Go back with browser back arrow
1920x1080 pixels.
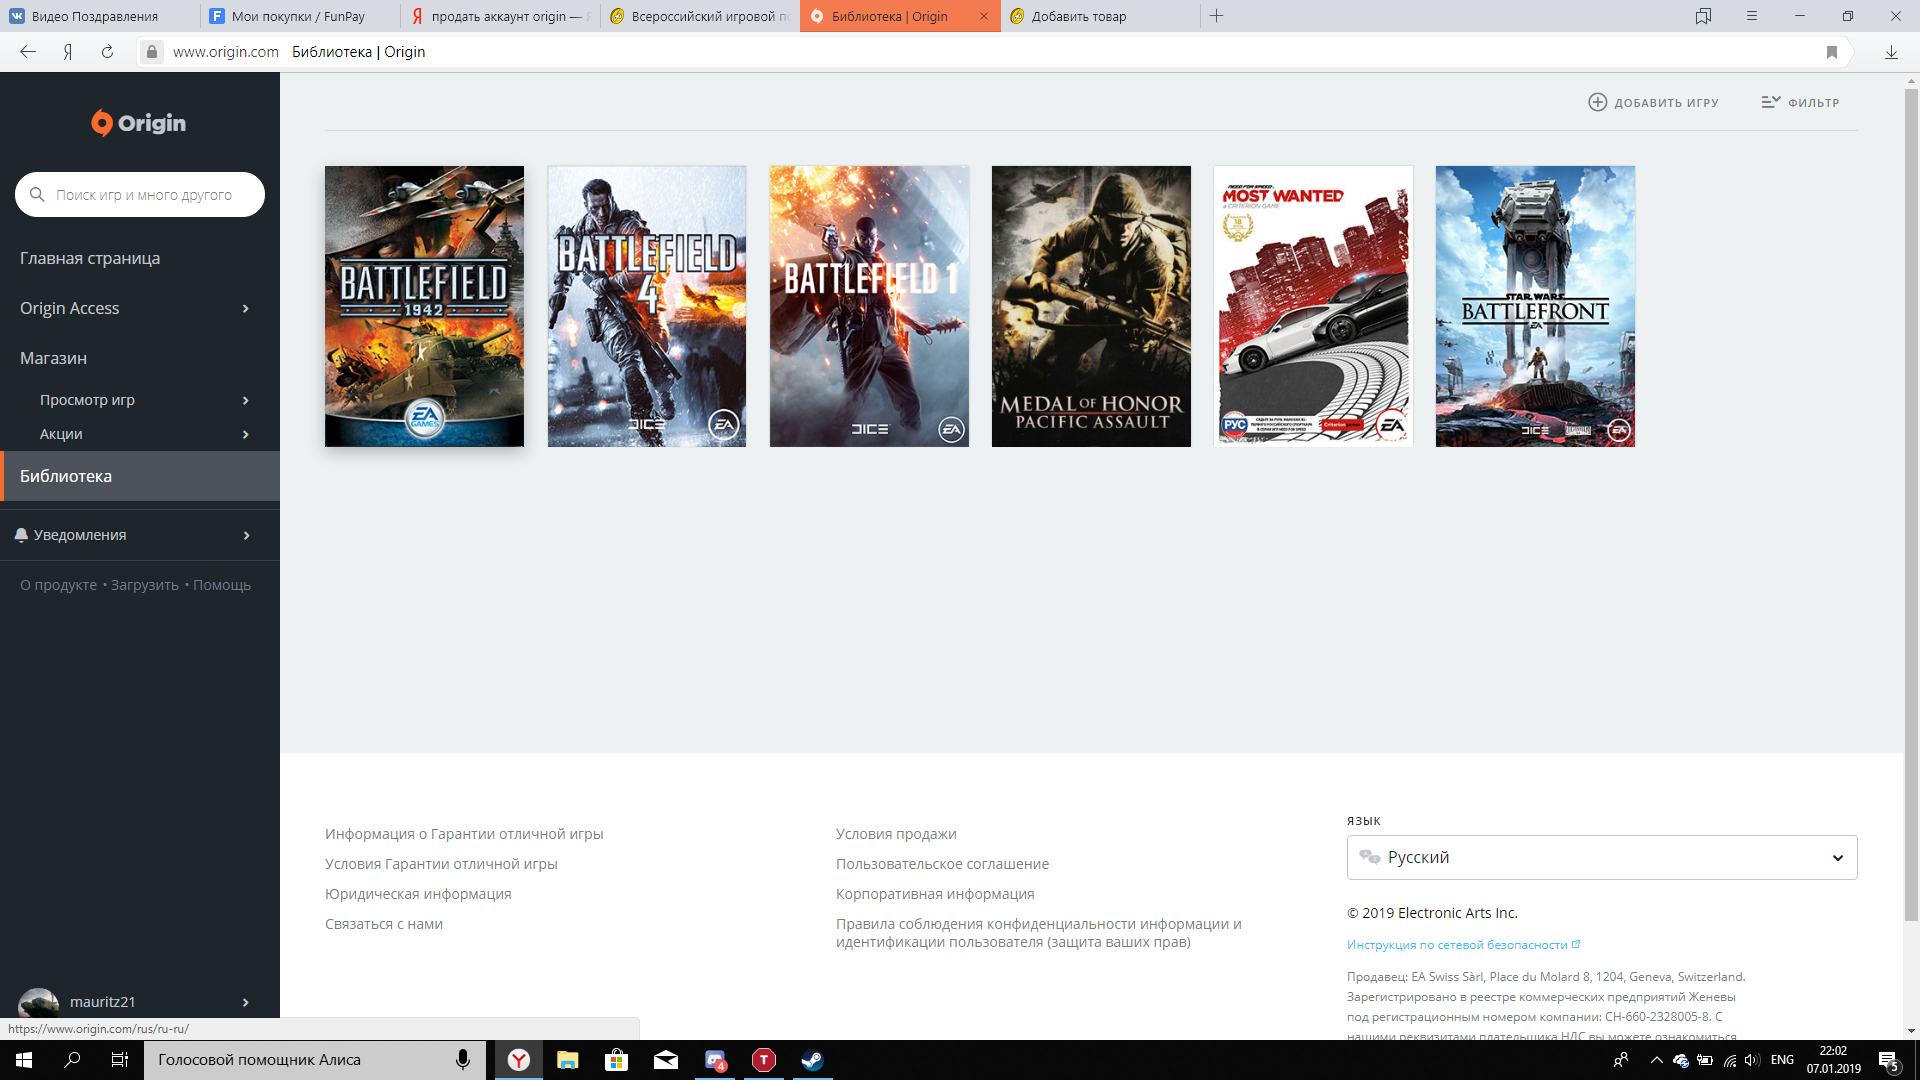28,52
